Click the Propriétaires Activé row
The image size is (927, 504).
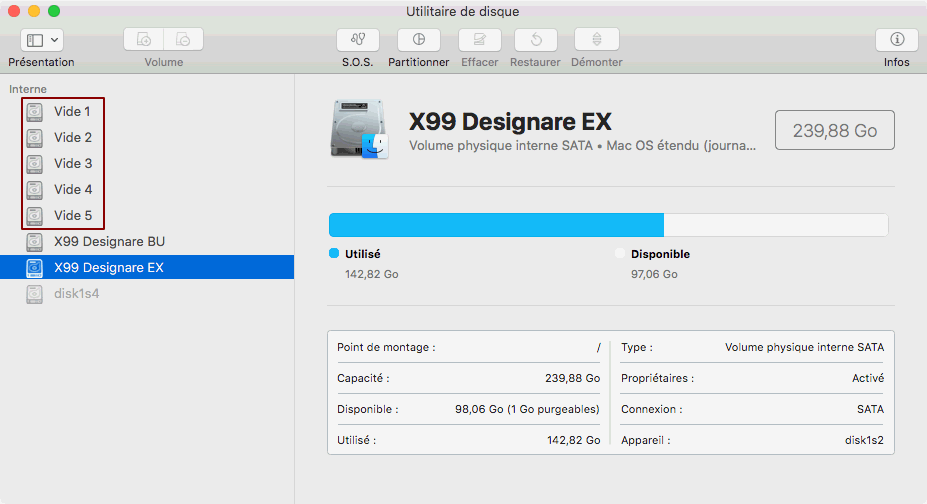point(753,378)
